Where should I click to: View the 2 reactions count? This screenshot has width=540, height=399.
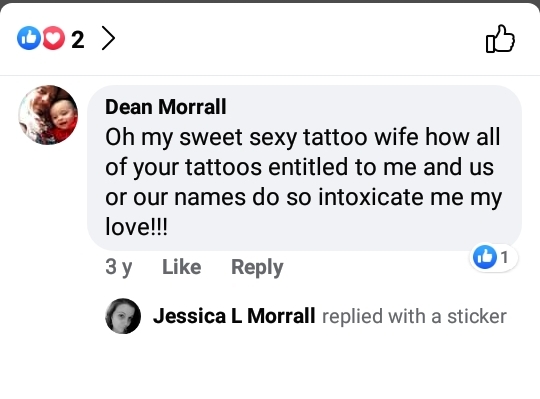click(78, 40)
